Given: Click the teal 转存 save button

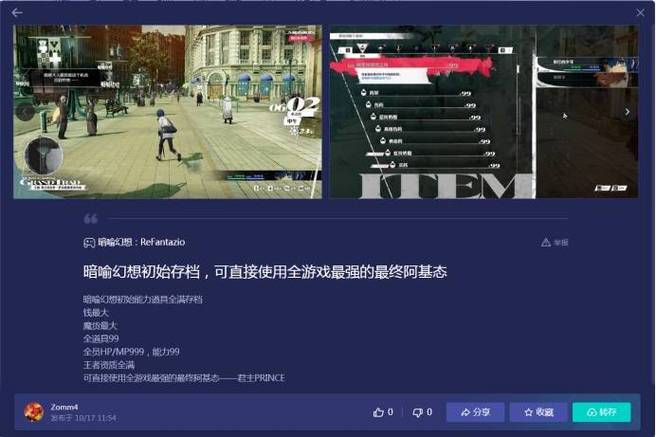Looking at the screenshot, I should (x=602, y=412).
